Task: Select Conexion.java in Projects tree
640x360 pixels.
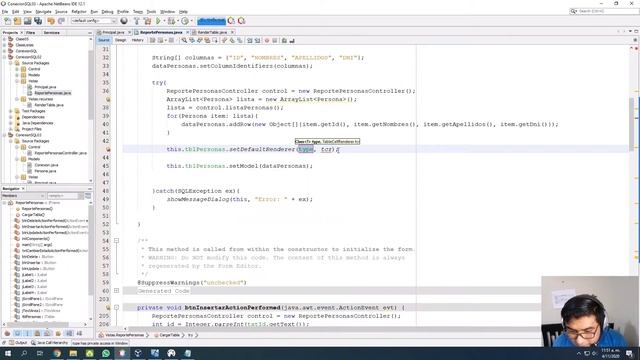Action: pos(46,165)
